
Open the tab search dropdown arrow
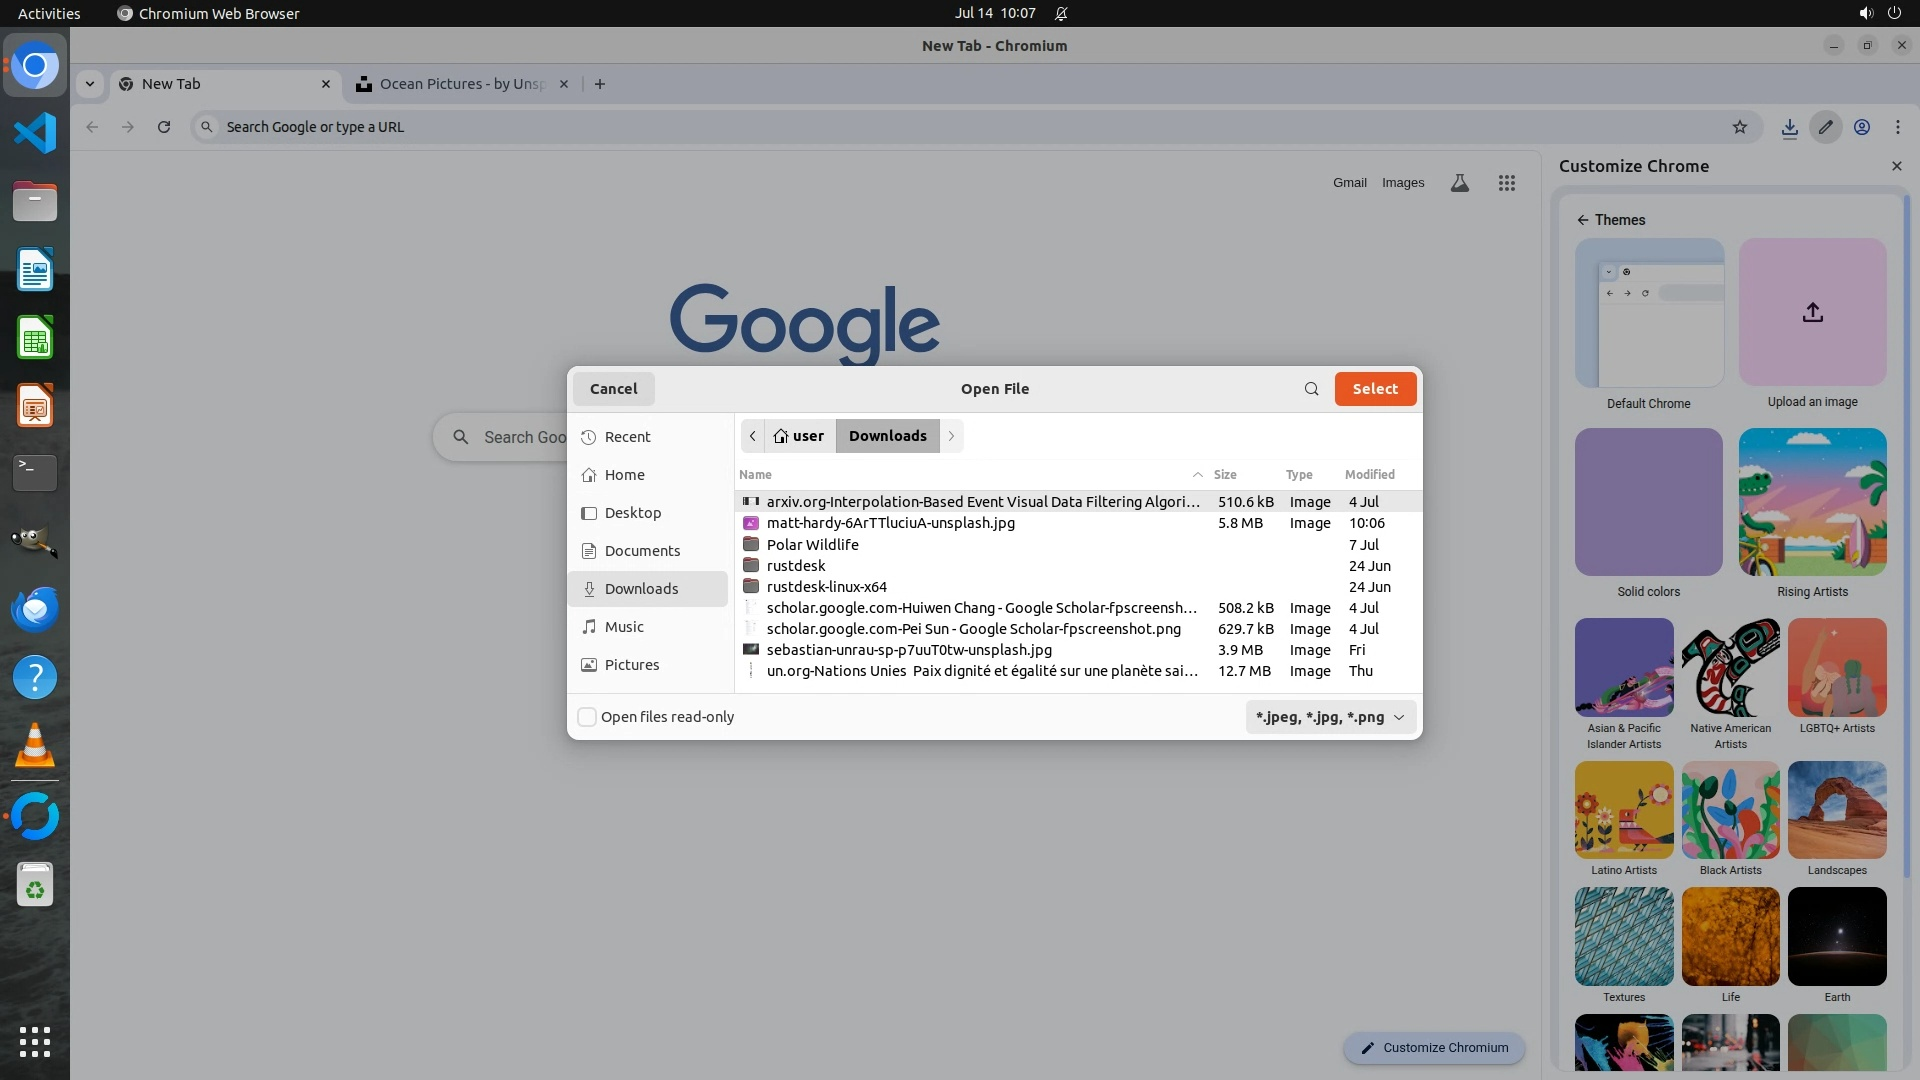pyautogui.click(x=90, y=84)
